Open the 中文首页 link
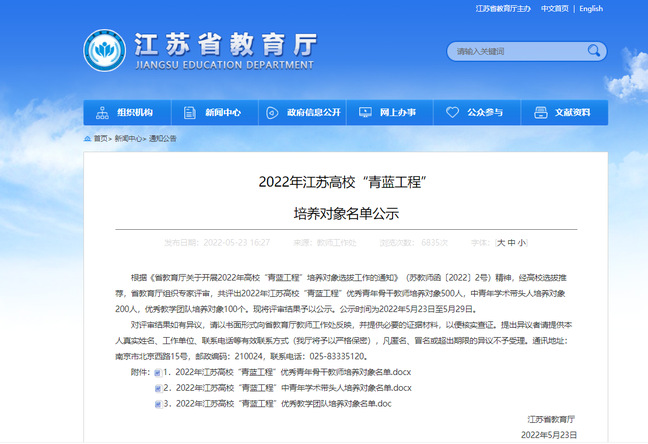This screenshot has width=648, height=444. [554, 9]
